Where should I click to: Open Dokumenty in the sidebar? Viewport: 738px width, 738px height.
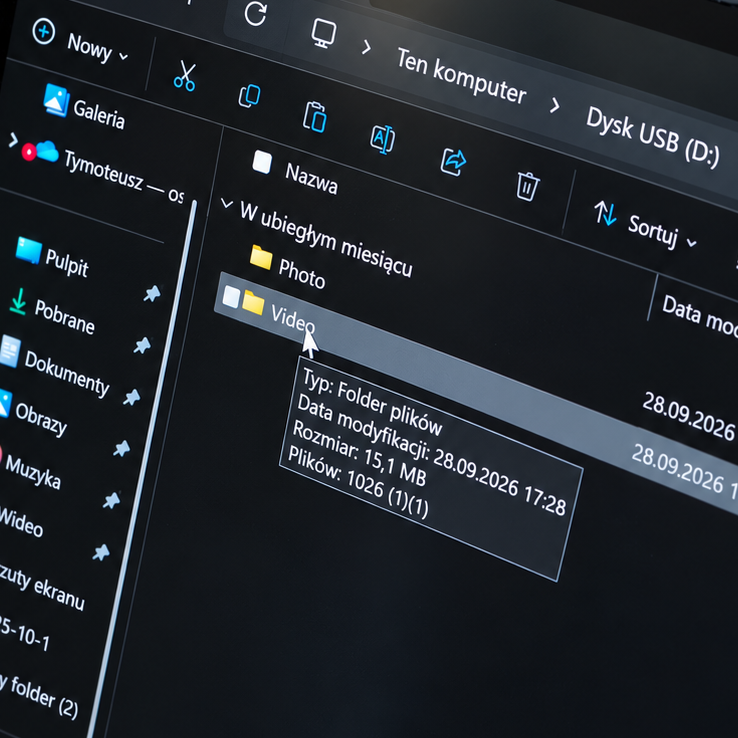(x=67, y=373)
